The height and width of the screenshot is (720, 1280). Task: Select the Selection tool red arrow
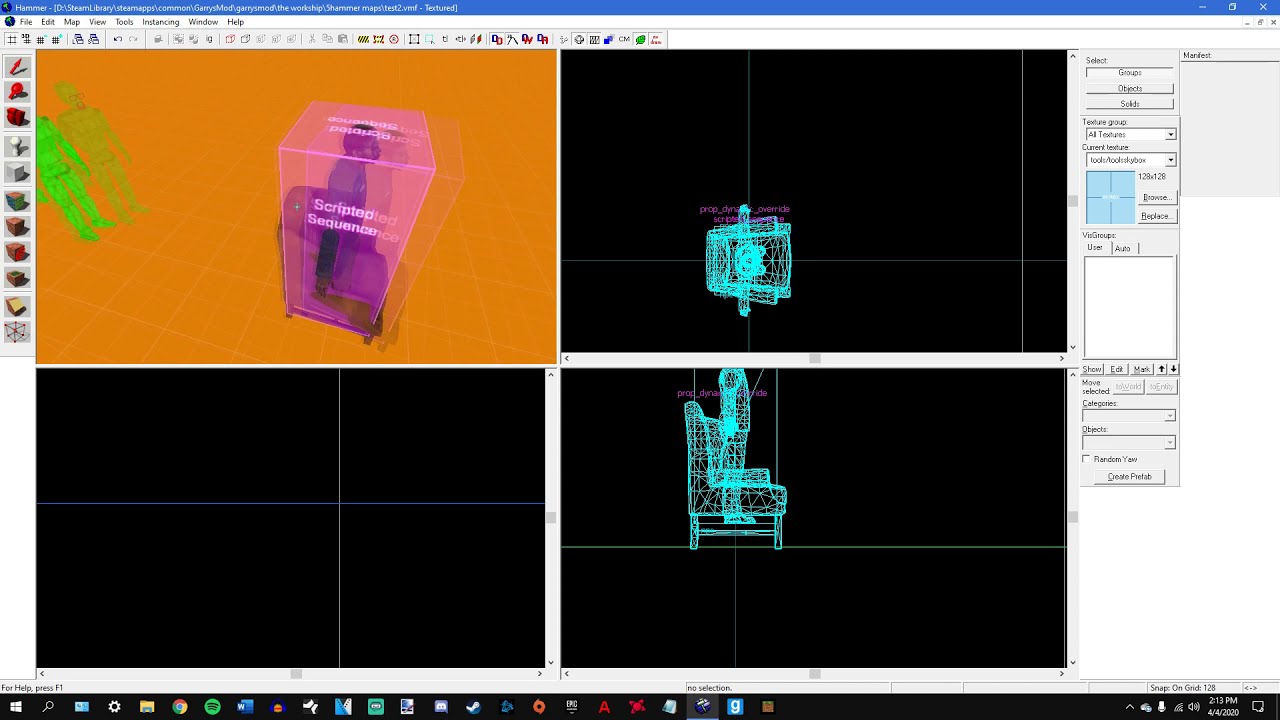[17, 67]
